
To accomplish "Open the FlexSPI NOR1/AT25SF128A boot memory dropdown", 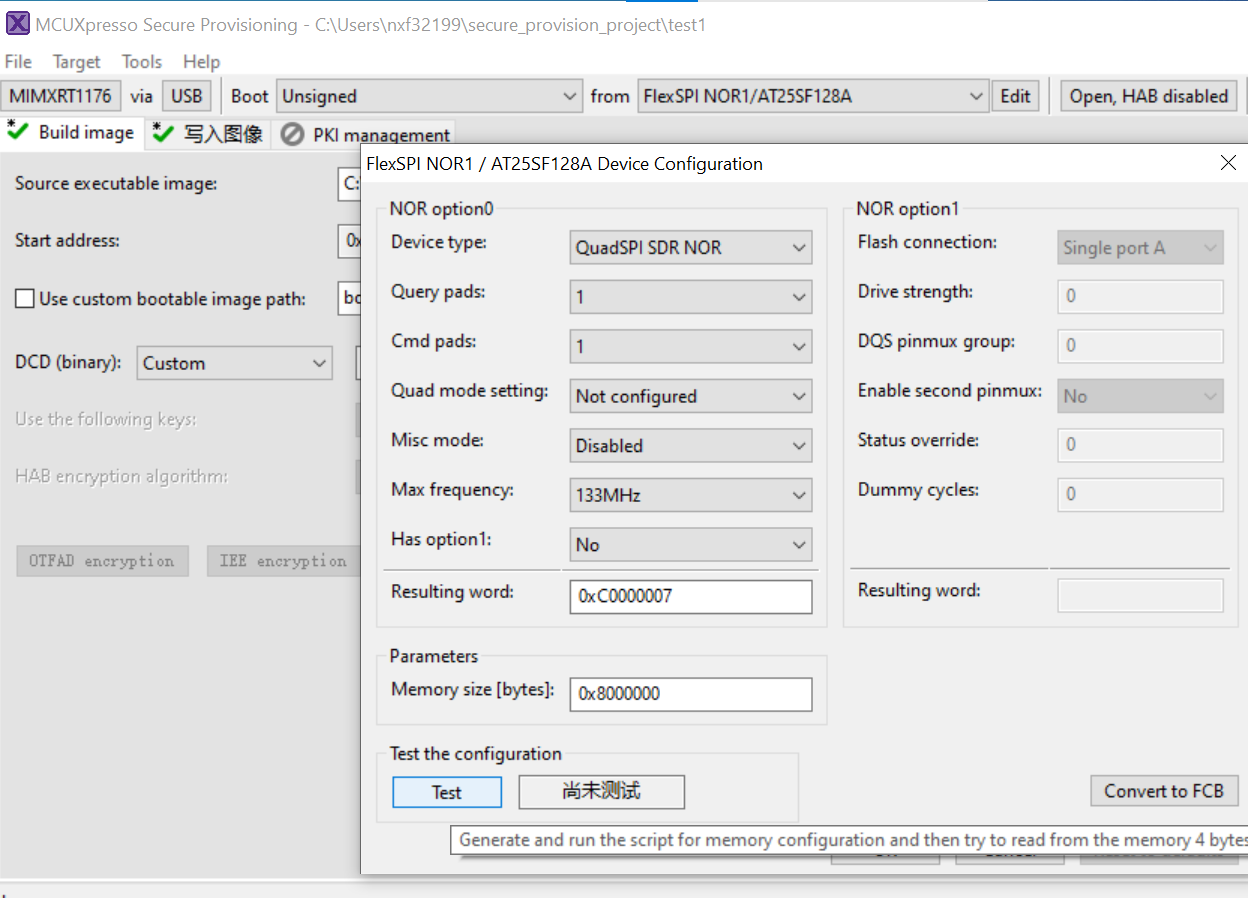I will tap(977, 95).
